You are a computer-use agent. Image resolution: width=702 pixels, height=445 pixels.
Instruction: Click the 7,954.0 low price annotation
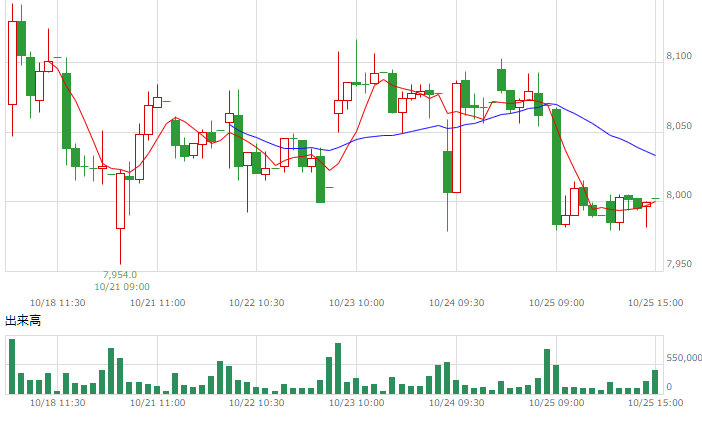coord(120,274)
